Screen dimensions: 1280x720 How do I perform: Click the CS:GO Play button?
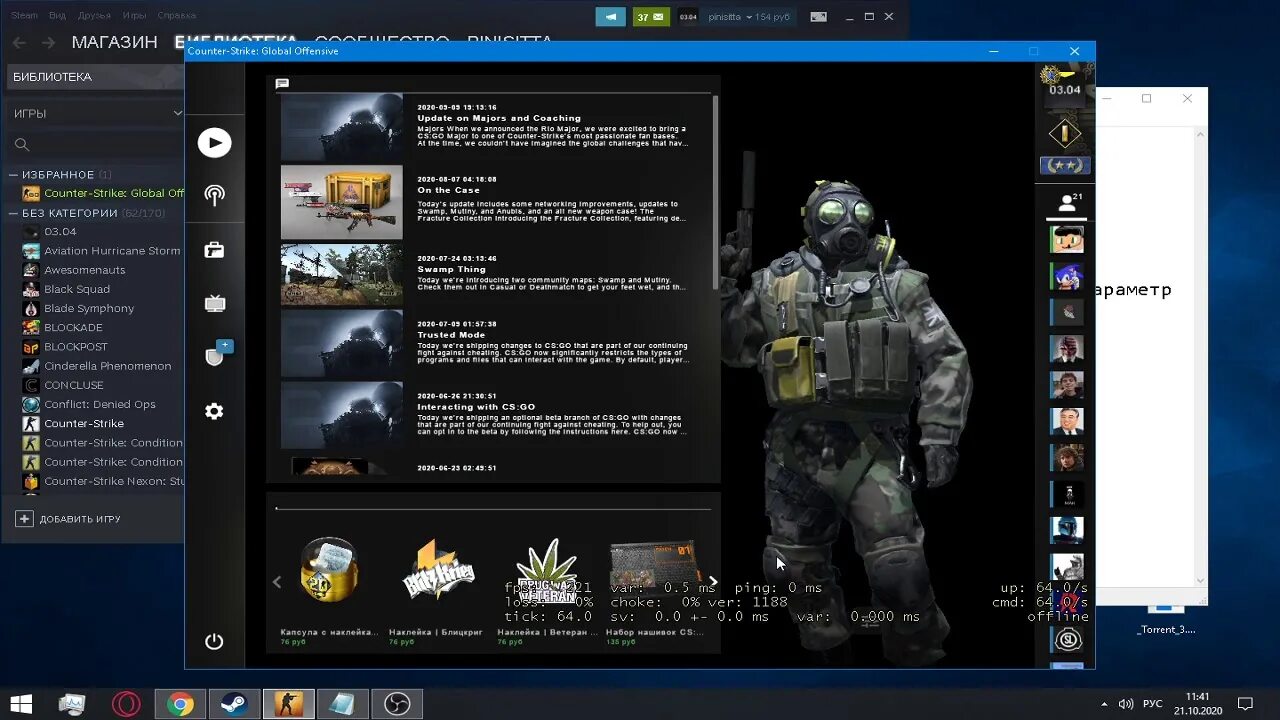coord(214,142)
